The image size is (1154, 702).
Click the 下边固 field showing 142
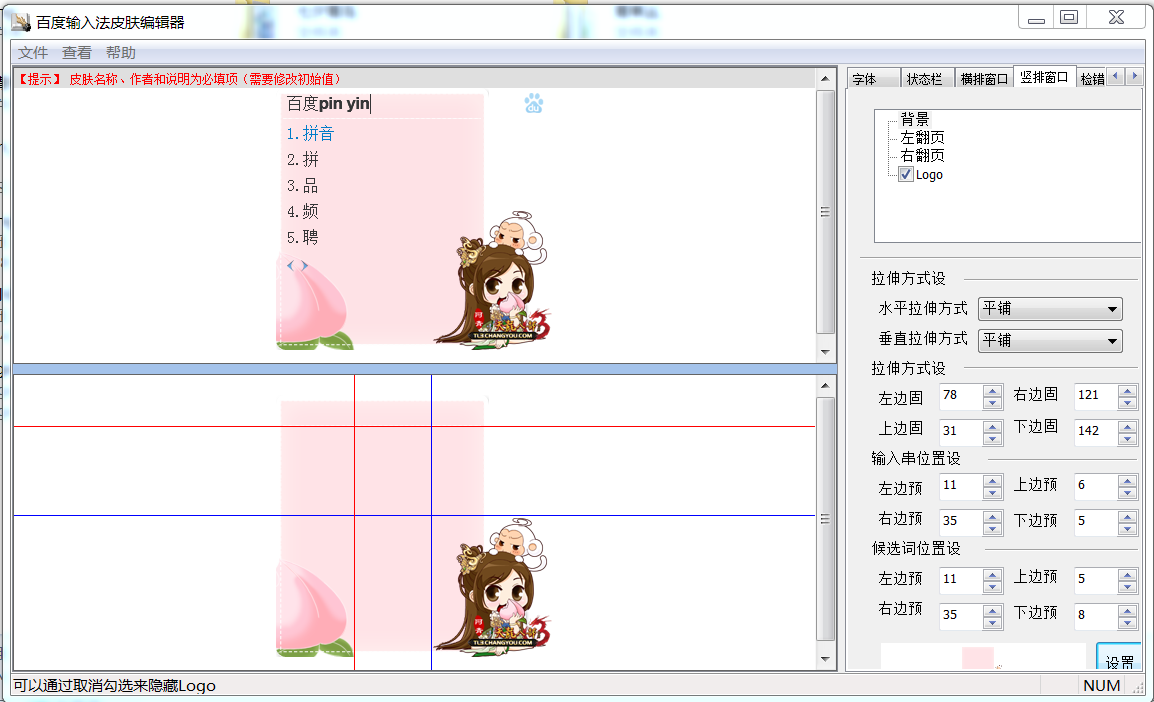[1096, 431]
